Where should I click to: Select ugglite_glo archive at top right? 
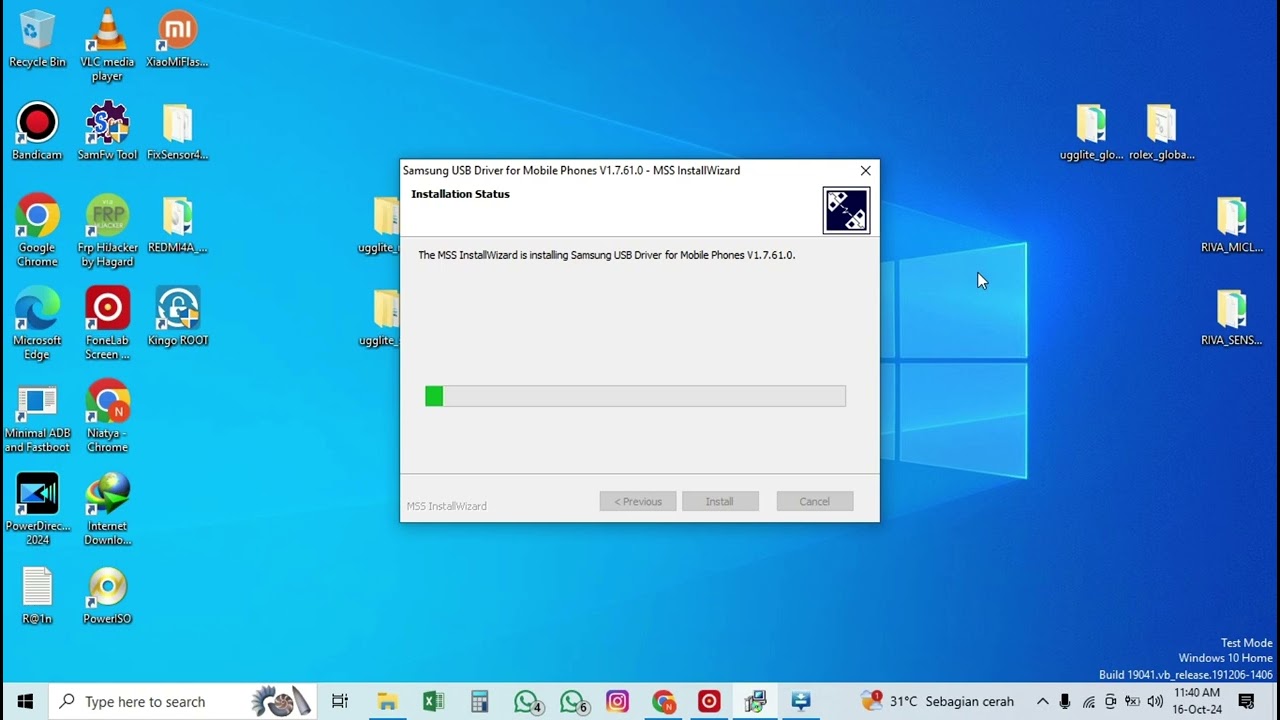(1091, 131)
